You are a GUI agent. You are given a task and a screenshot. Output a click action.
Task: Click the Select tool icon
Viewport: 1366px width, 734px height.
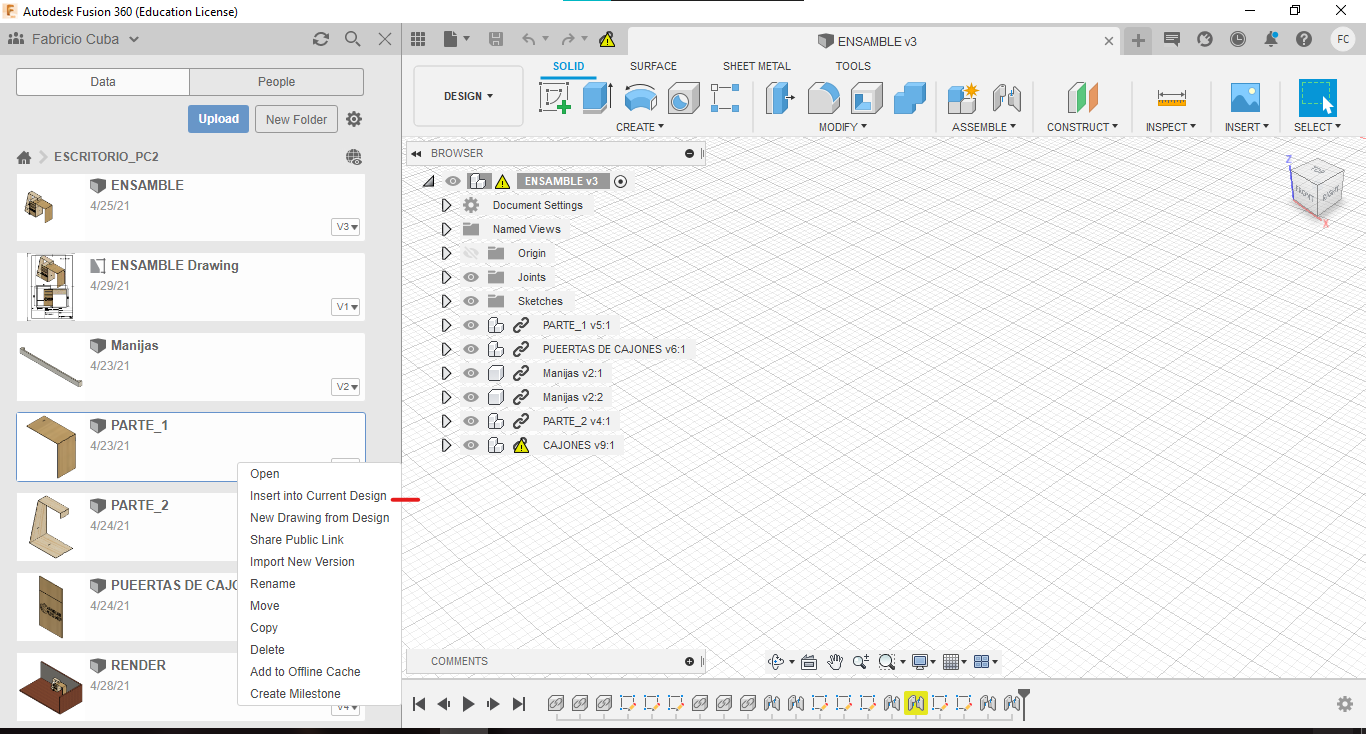pyautogui.click(x=1317, y=98)
